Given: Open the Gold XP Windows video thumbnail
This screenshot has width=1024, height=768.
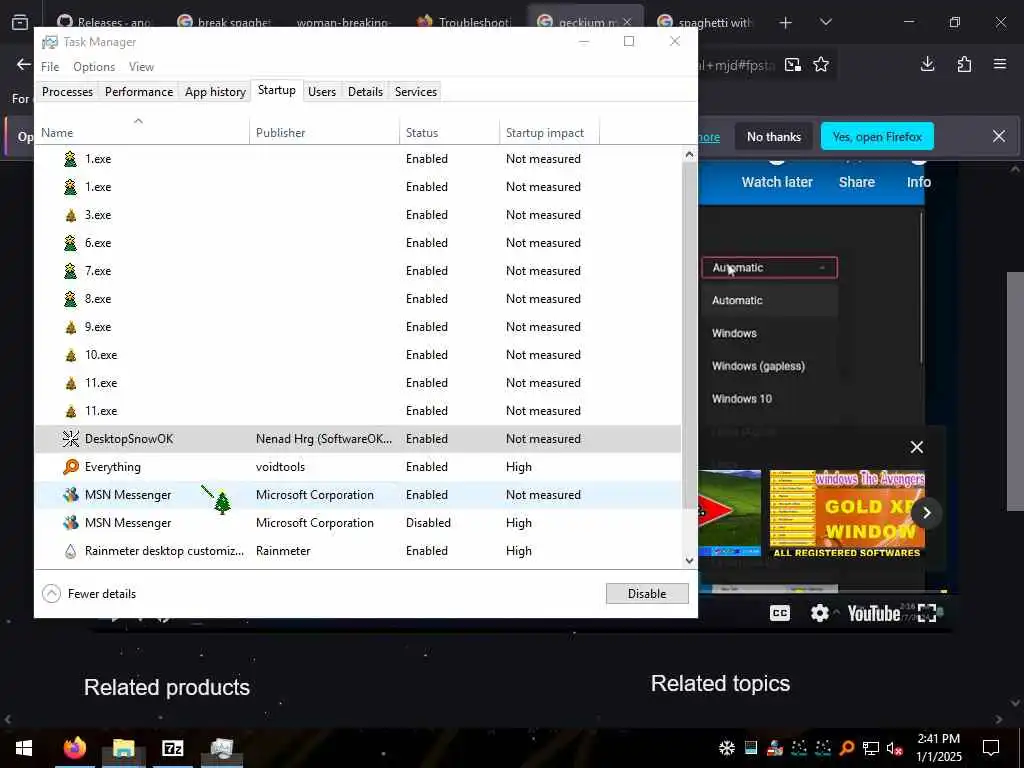Looking at the screenshot, I should pos(847,513).
